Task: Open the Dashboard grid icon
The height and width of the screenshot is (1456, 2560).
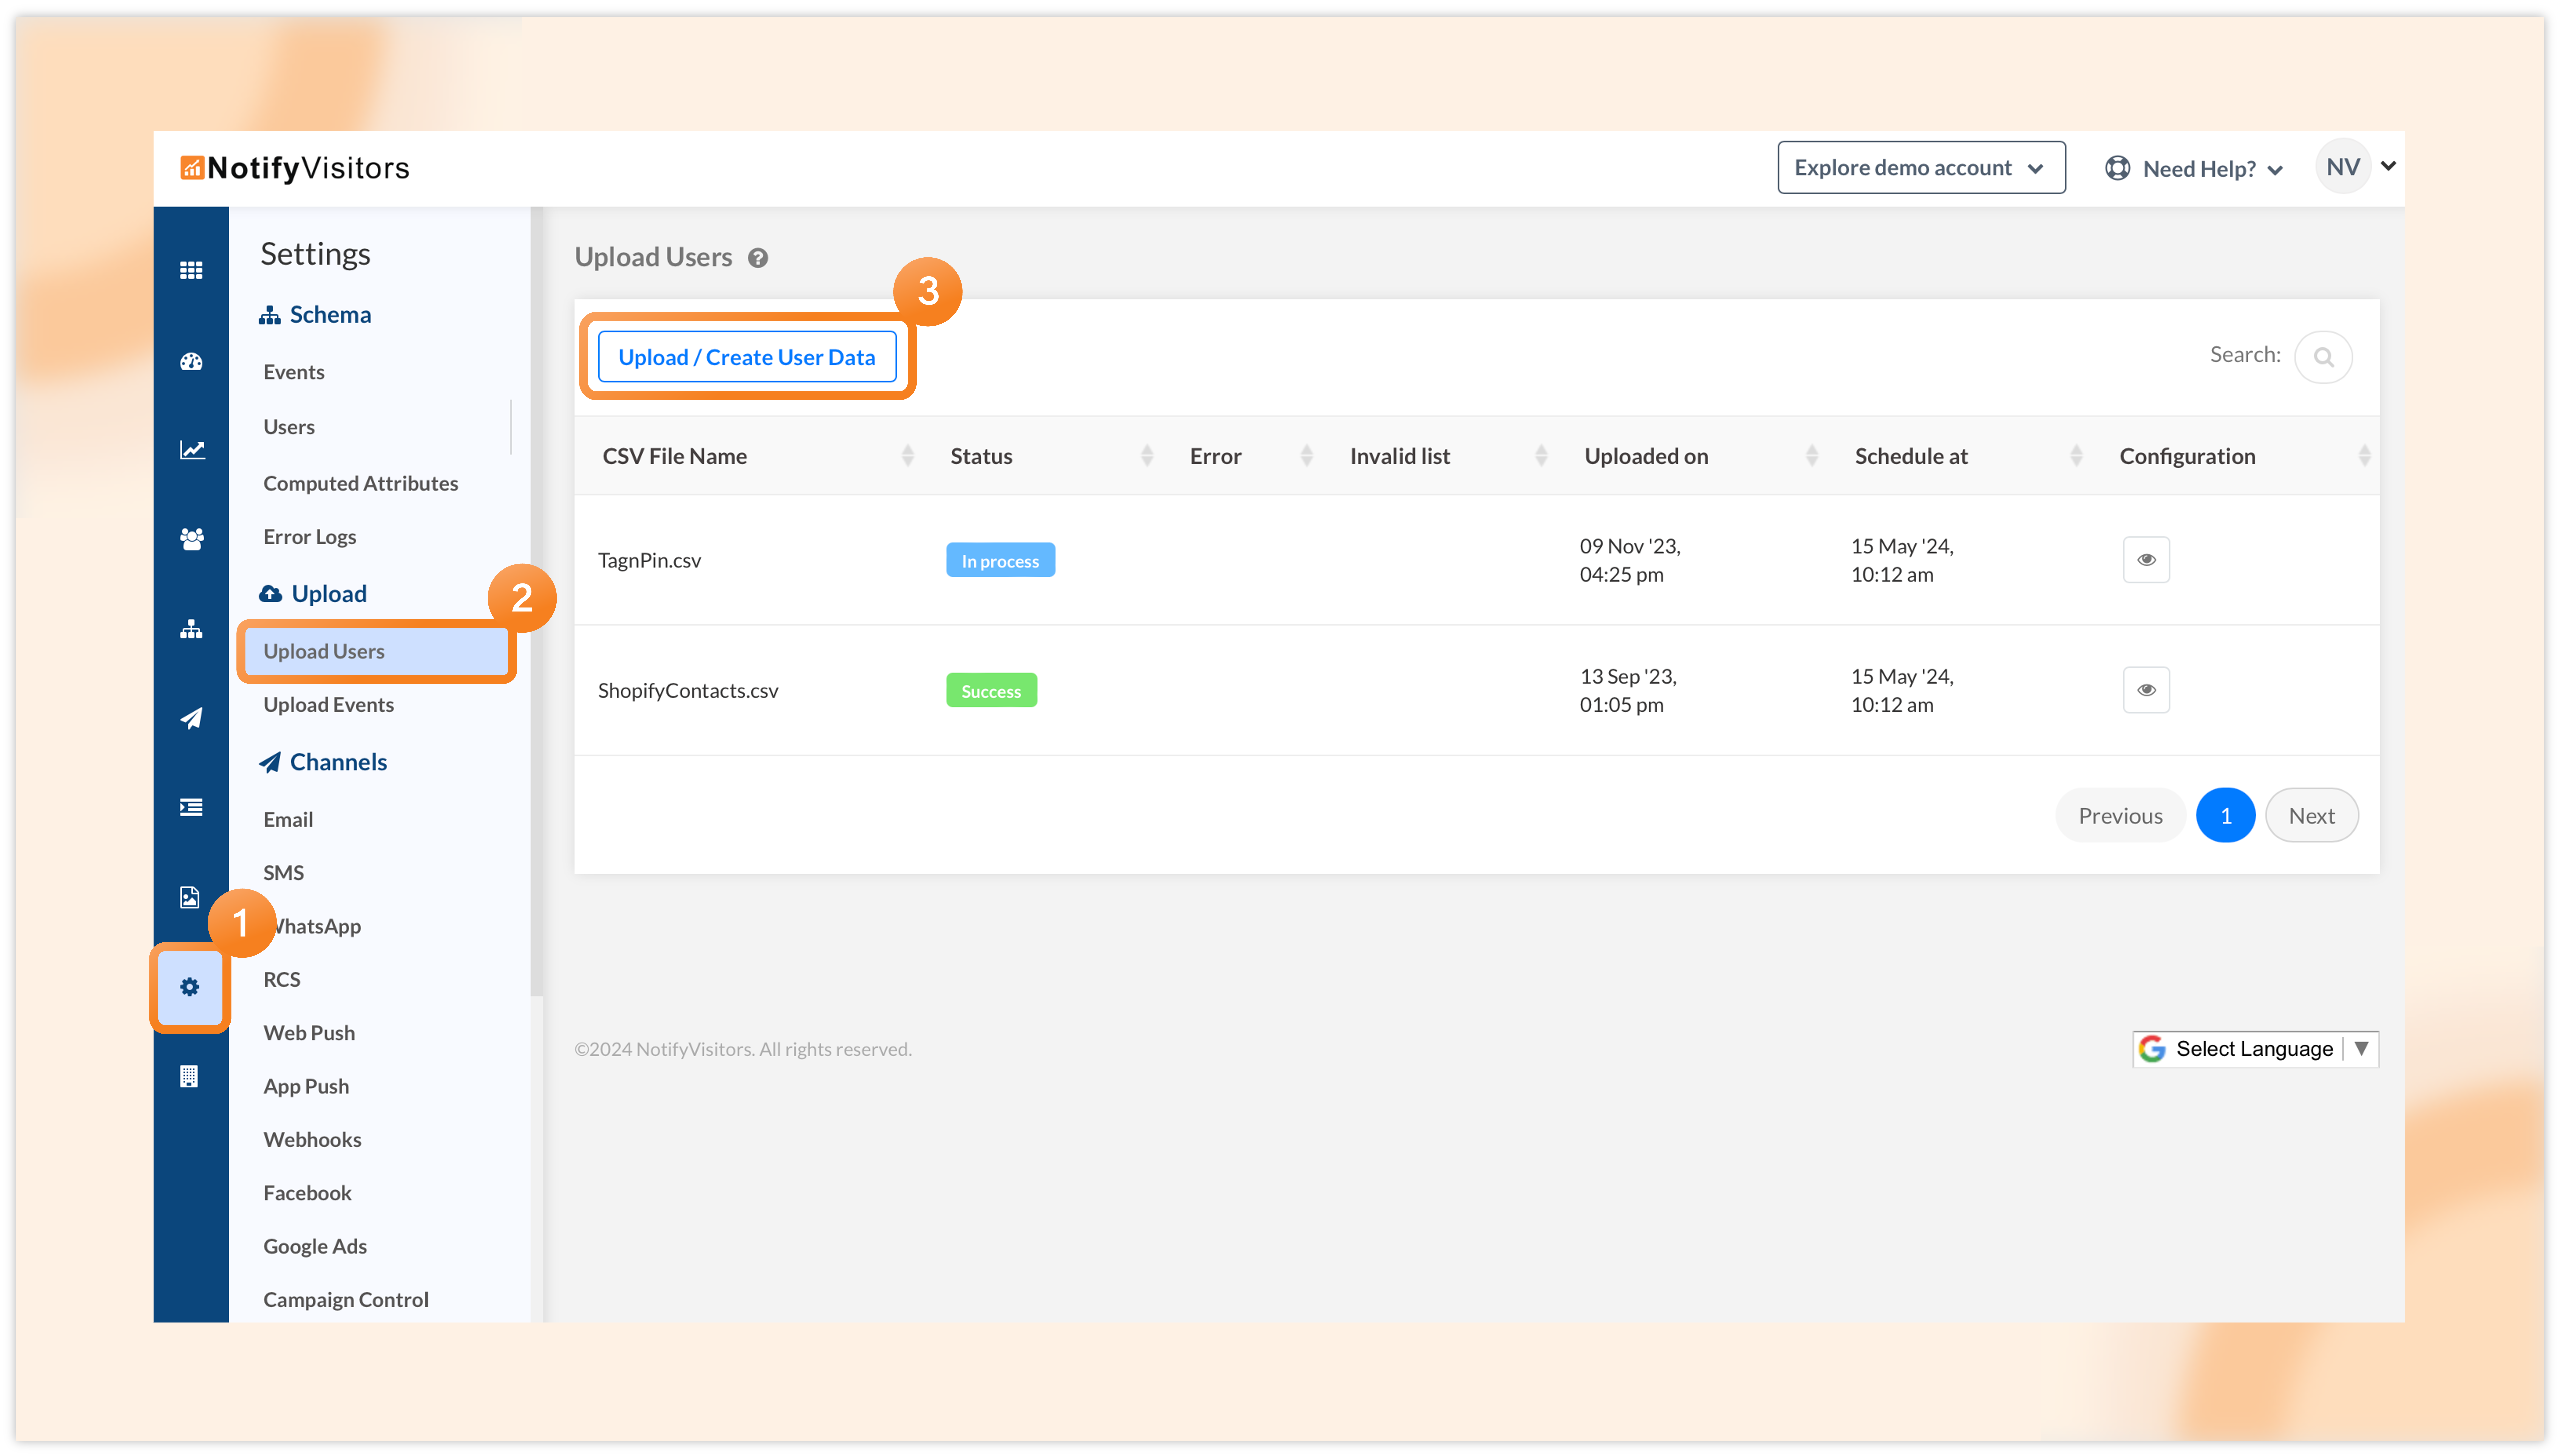Action: click(192, 269)
